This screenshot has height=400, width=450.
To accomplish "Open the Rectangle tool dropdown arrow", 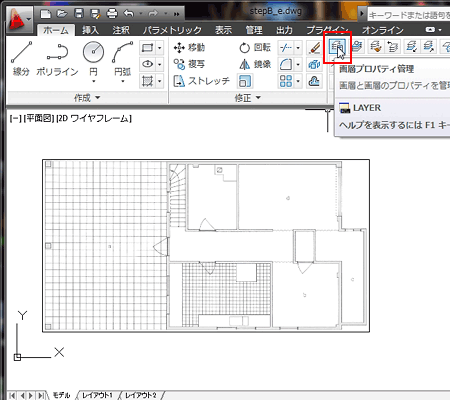I will pyautogui.click(x=160, y=48).
